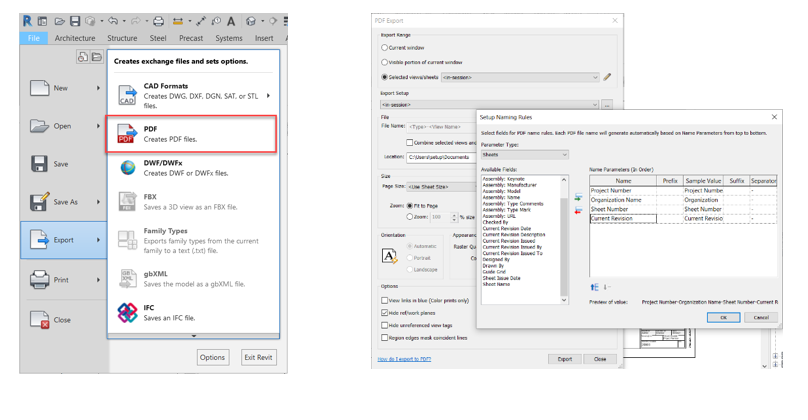Image resolution: width=808 pixels, height=420 pixels.
Task: Click the Open Documents folder icon in File menu
Action: tap(96, 57)
